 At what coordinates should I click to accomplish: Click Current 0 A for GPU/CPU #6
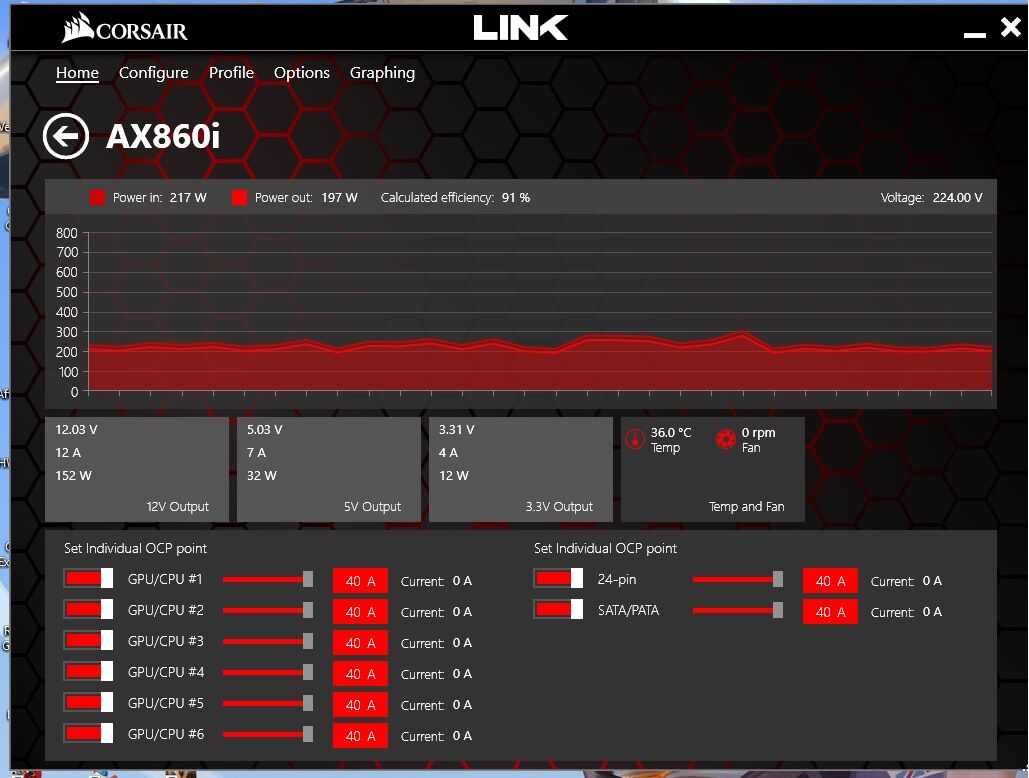coord(436,736)
